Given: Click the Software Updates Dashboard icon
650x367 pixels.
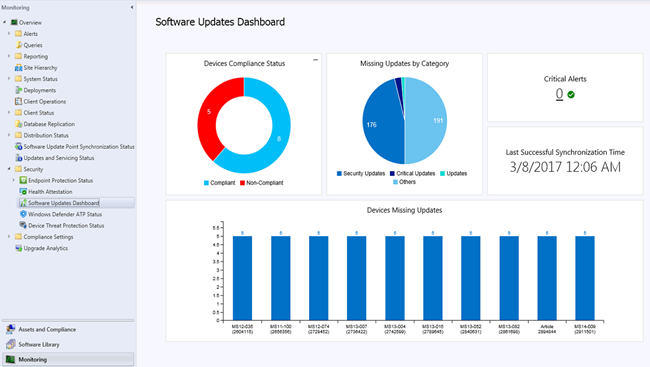Looking at the screenshot, I should click(23, 203).
